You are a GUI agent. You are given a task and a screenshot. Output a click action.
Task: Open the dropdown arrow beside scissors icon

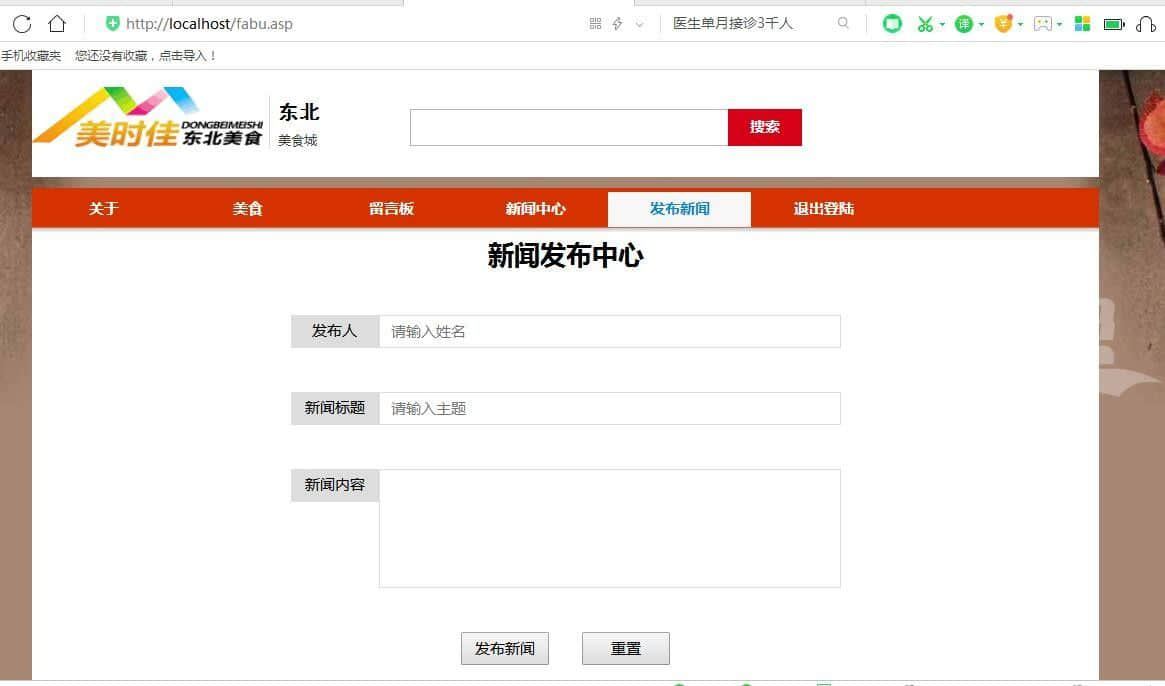click(x=942, y=24)
